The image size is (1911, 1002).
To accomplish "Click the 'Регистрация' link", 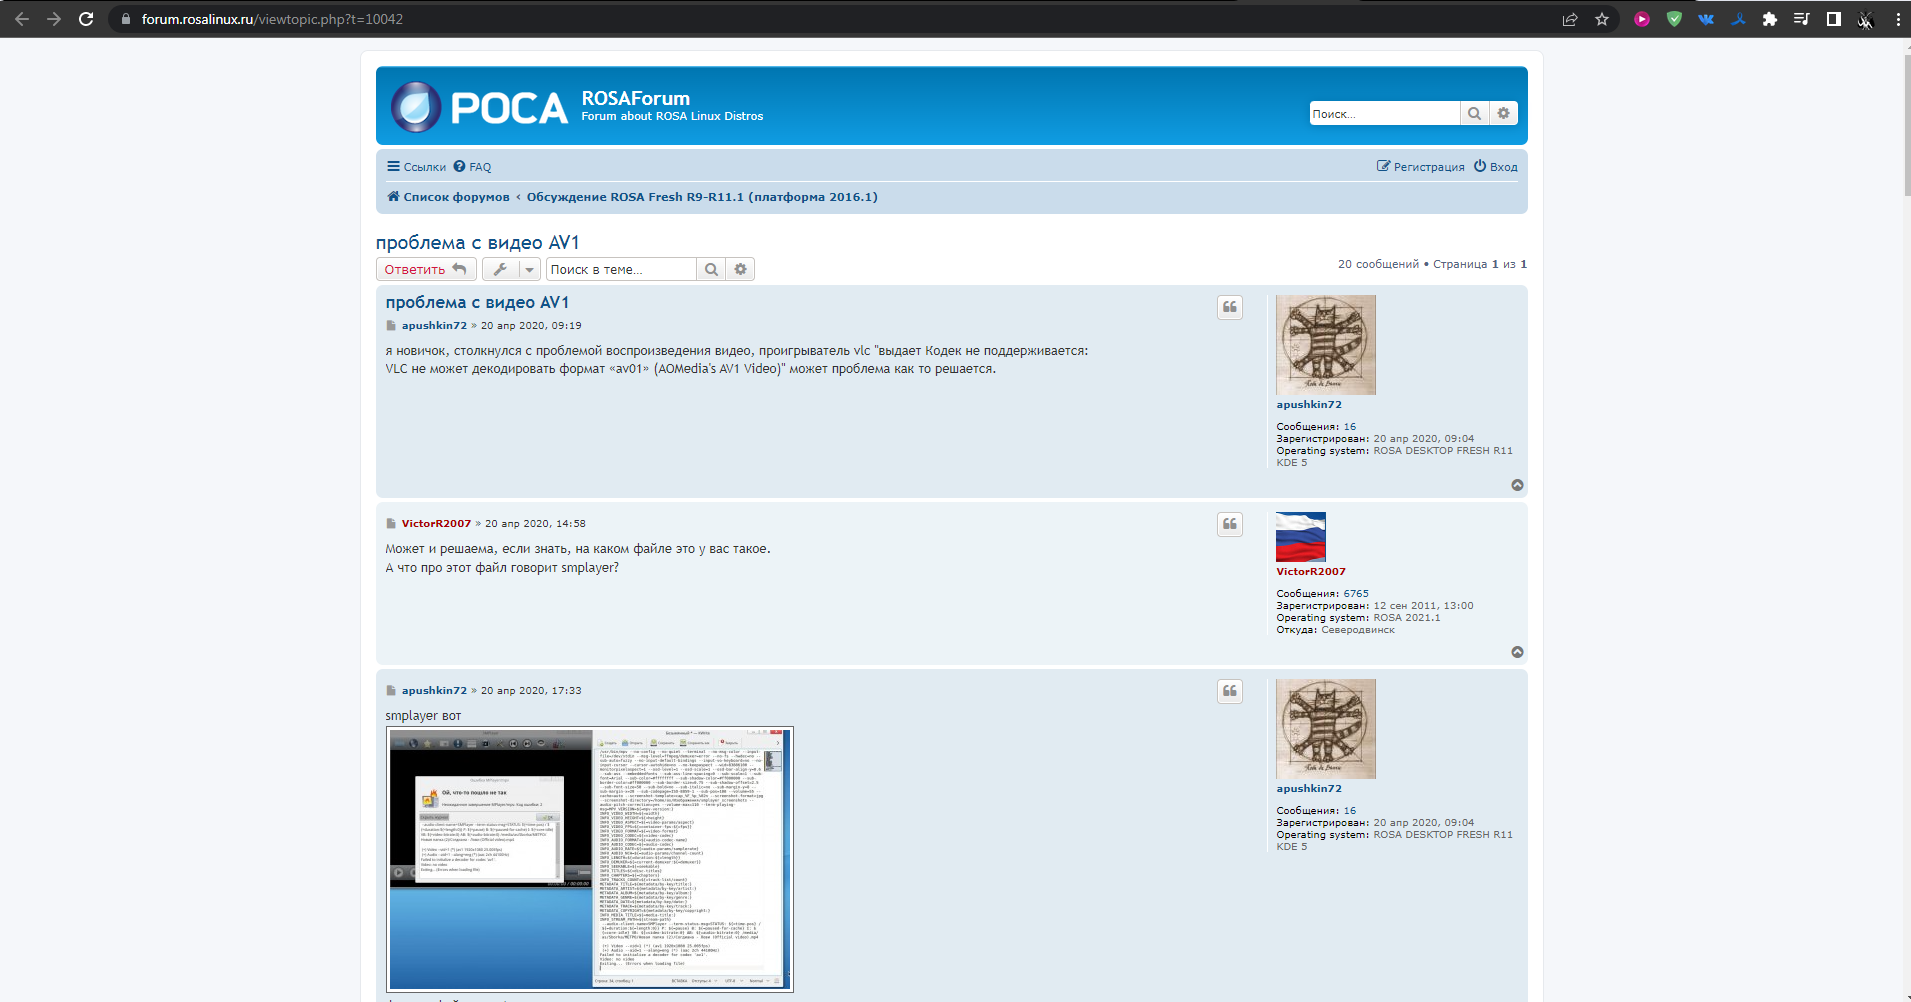I will pyautogui.click(x=1421, y=167).
